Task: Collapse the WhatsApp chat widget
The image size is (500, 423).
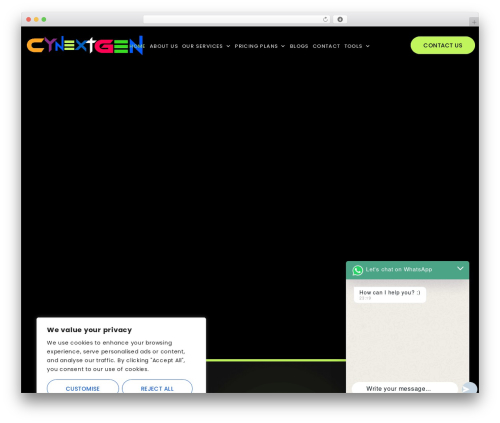Action: point(460,268)
